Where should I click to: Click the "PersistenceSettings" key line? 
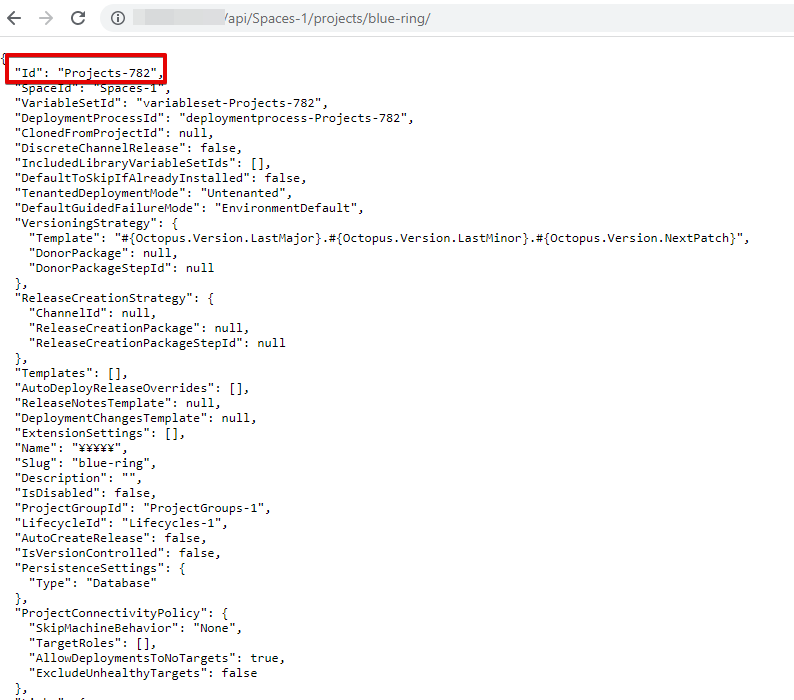[100, 568]
